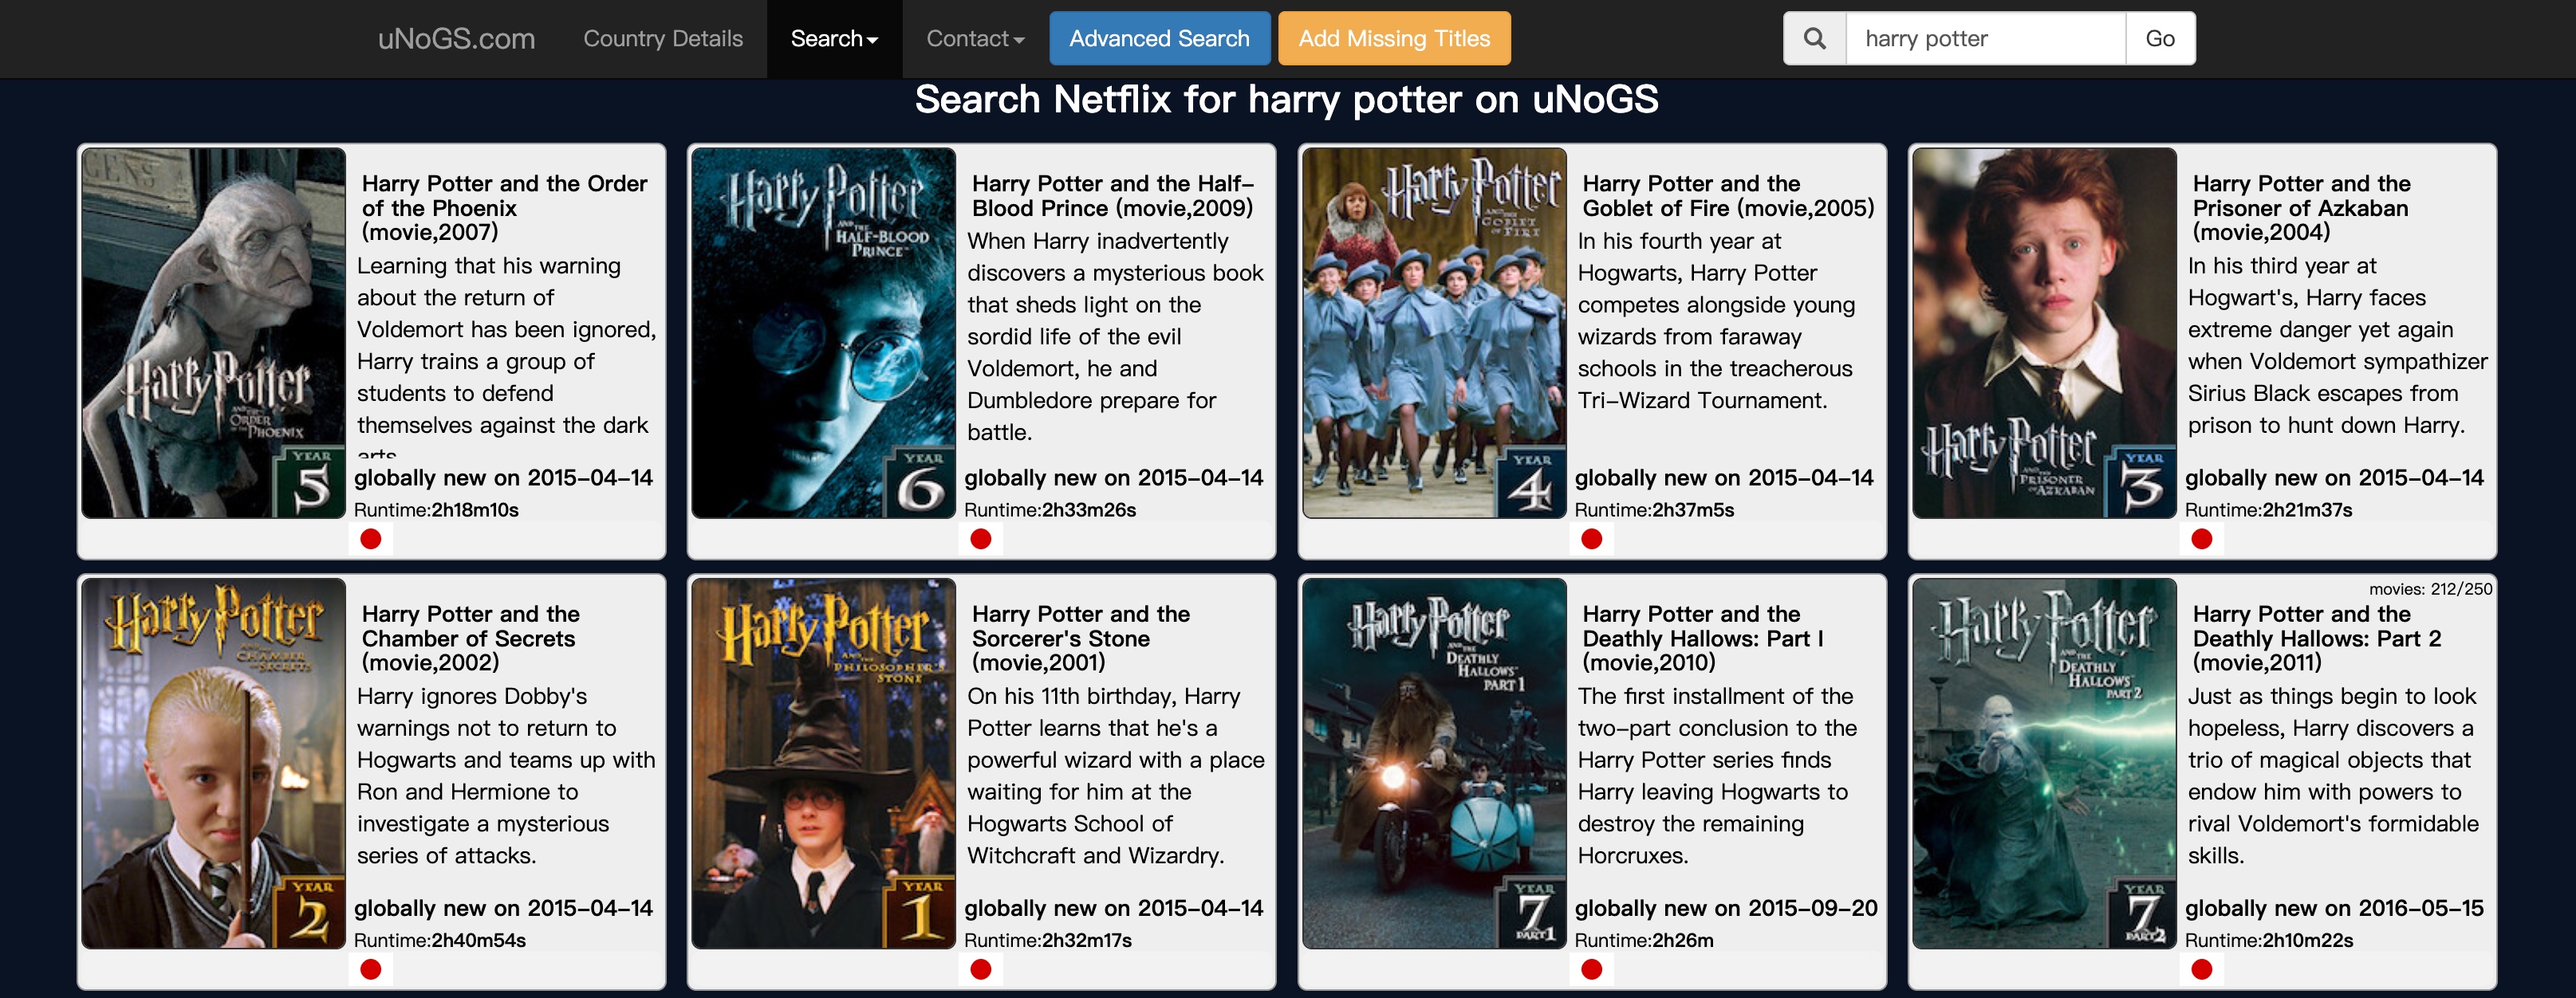2576x998 pixels.
Task: Click runtime text 2h37m5s
Action: pyautogui.click(x=1693, y=510)
